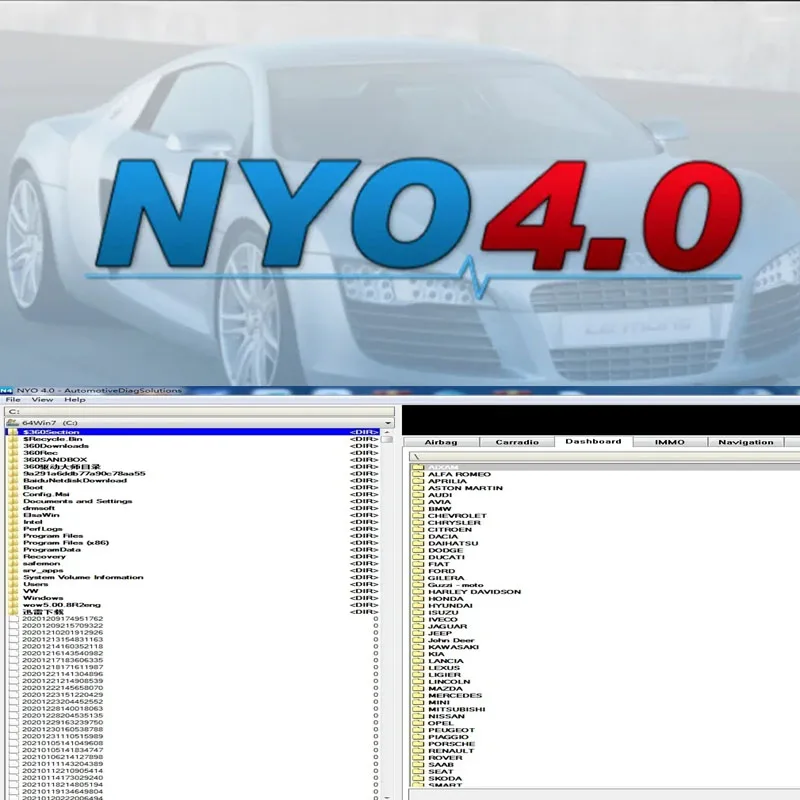This screenshot has height=800, width=800.
Task: Select the 'Documents and Settings' folder row
Action: coord(193,502)
